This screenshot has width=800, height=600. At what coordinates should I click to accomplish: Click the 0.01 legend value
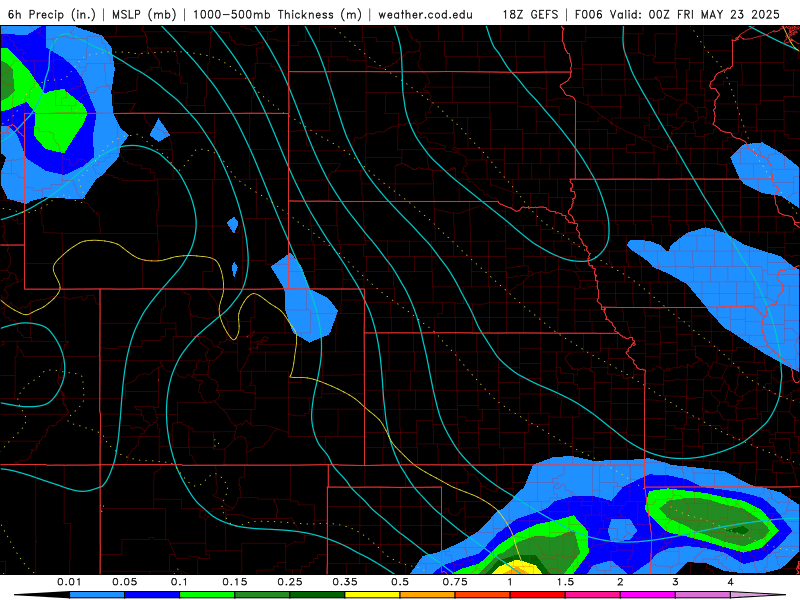(x=69, y=582)
